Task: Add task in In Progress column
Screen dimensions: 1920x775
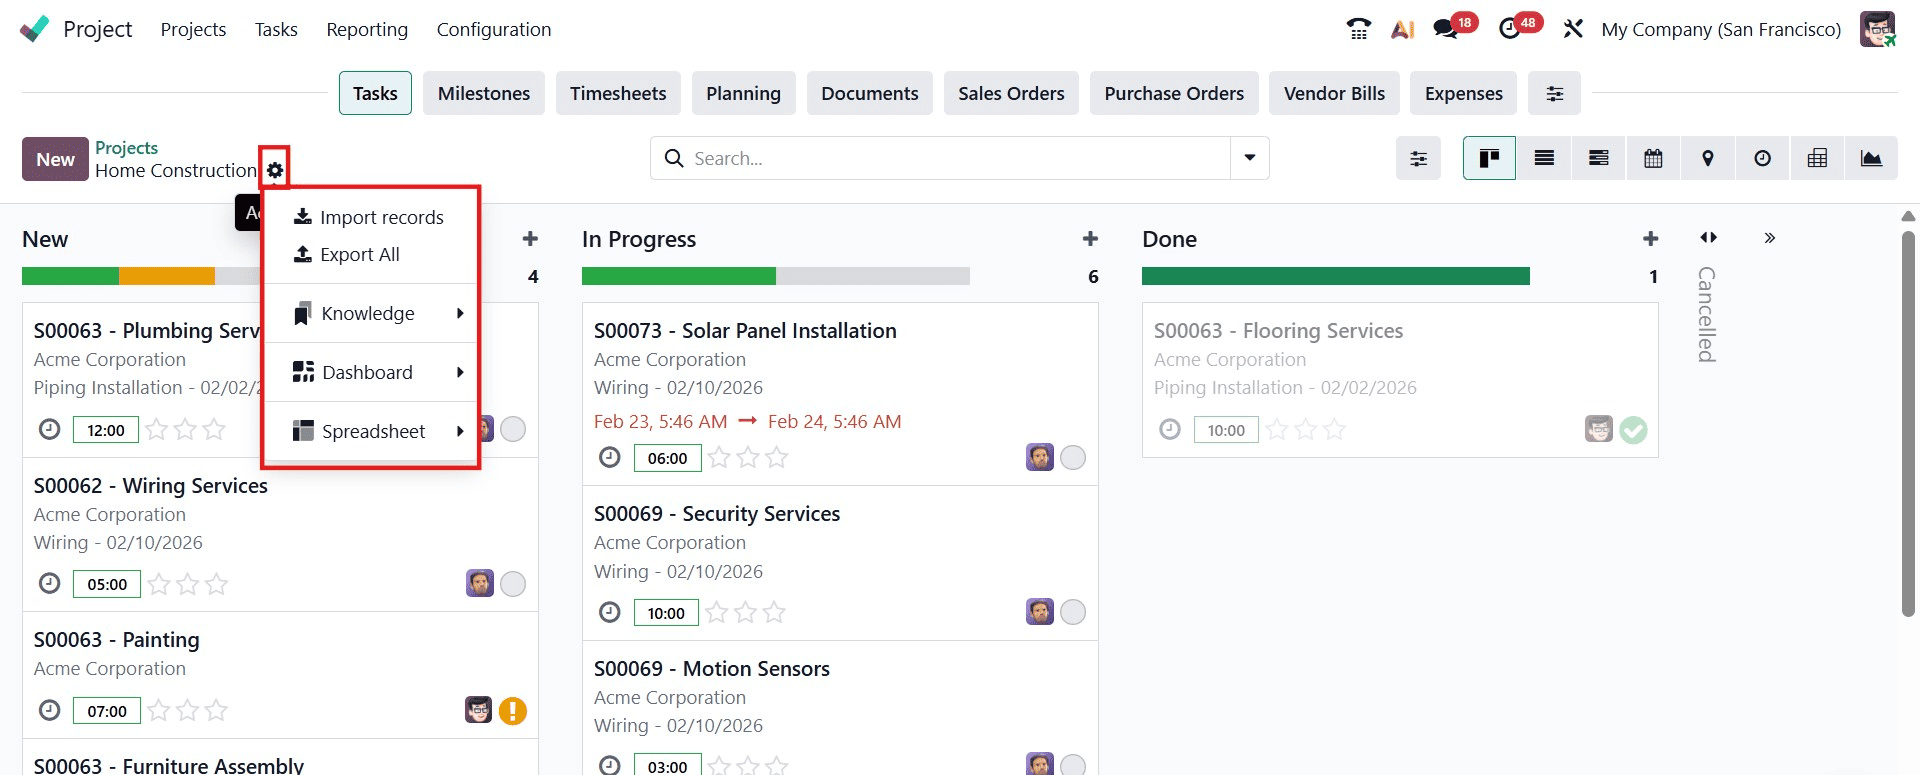Action: pyautogui.click(x=1090, y=239)
